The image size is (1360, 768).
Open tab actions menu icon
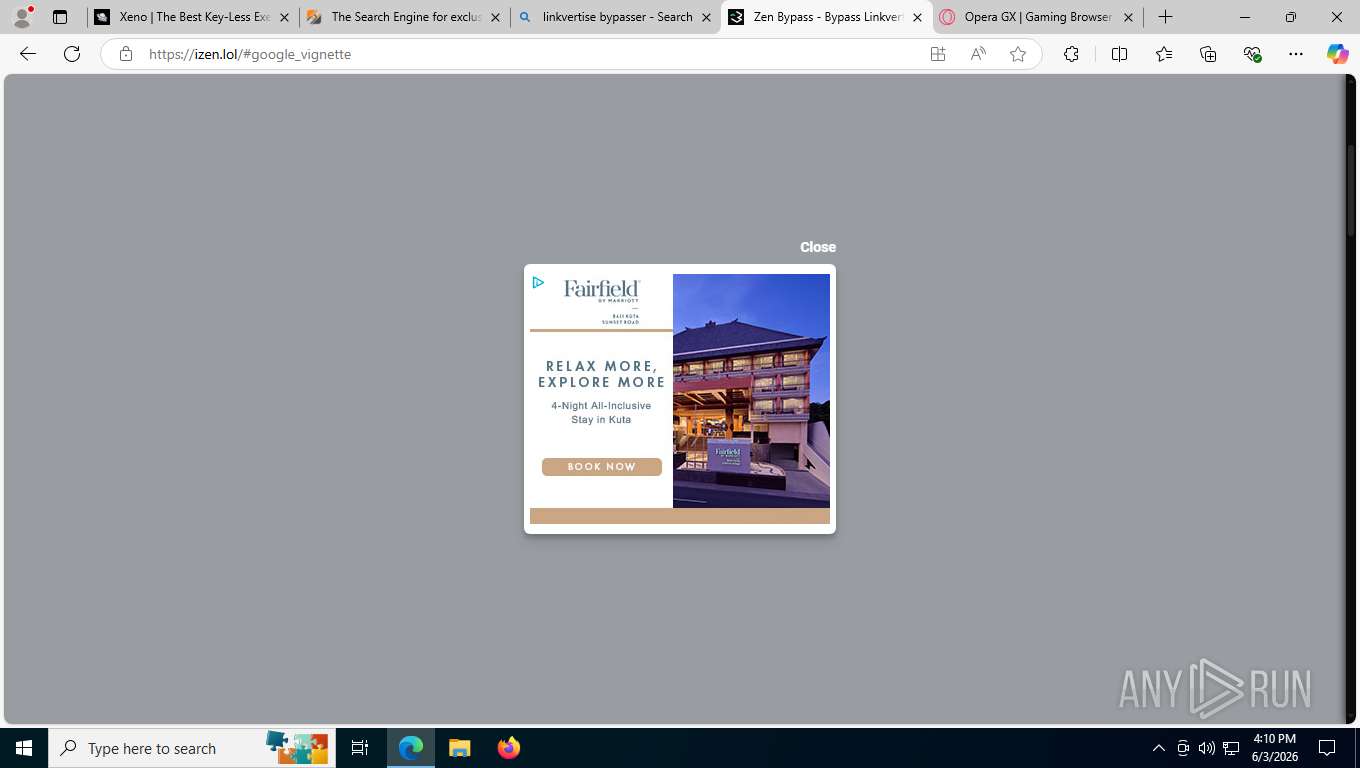click(x=60, y=17)
